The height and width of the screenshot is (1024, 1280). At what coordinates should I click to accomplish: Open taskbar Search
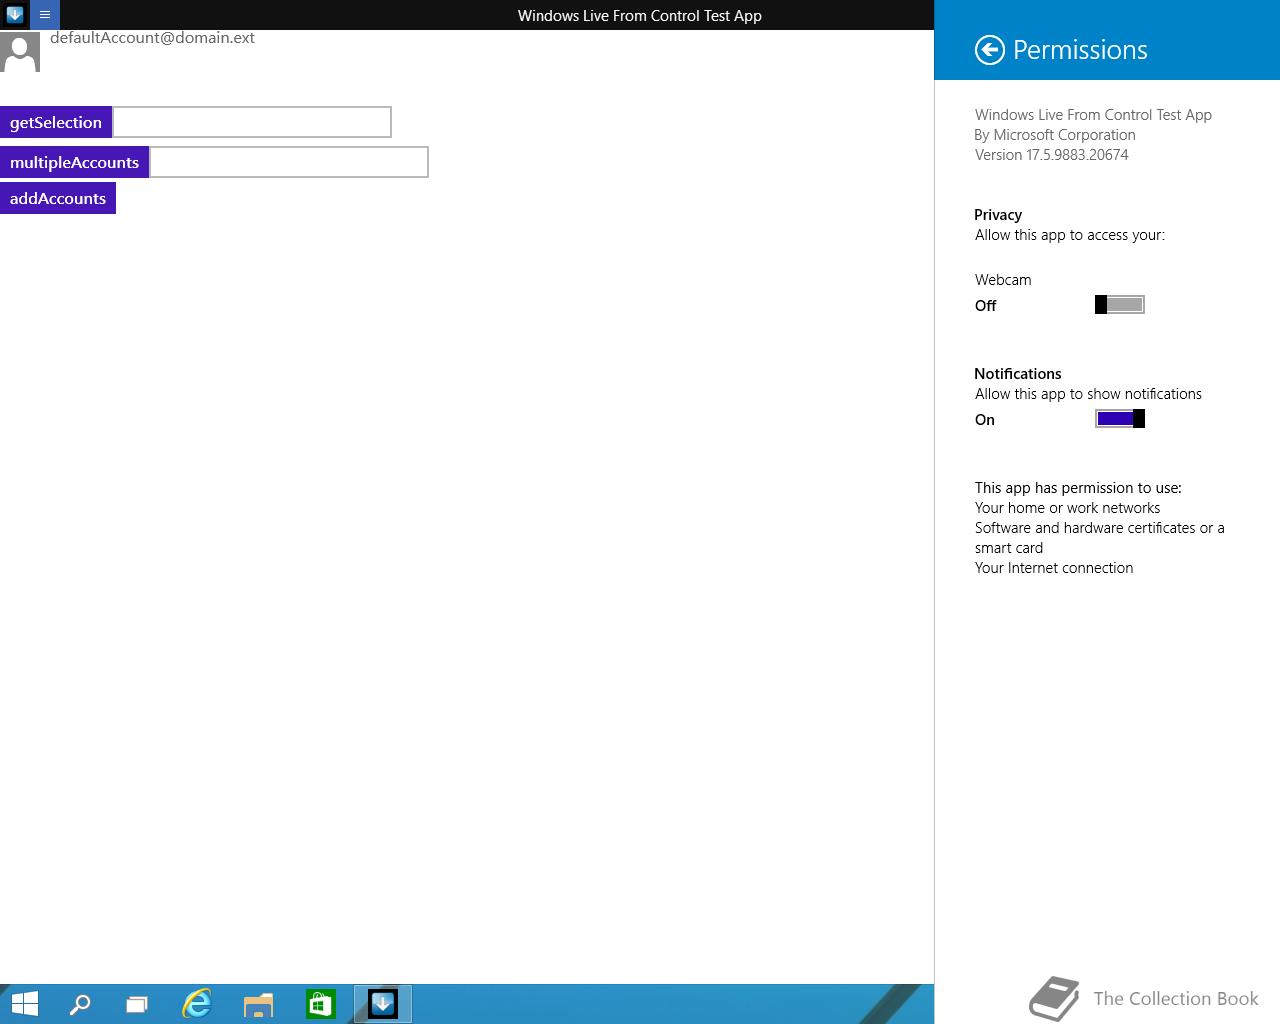[x=80, y=1003]
